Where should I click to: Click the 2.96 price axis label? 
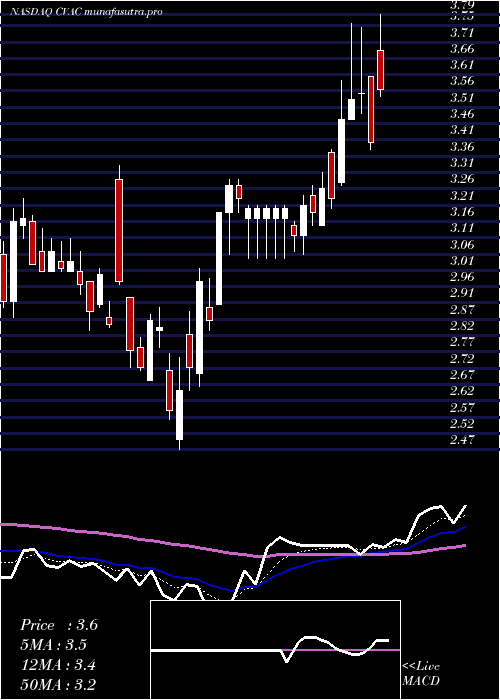coord(461,277)
